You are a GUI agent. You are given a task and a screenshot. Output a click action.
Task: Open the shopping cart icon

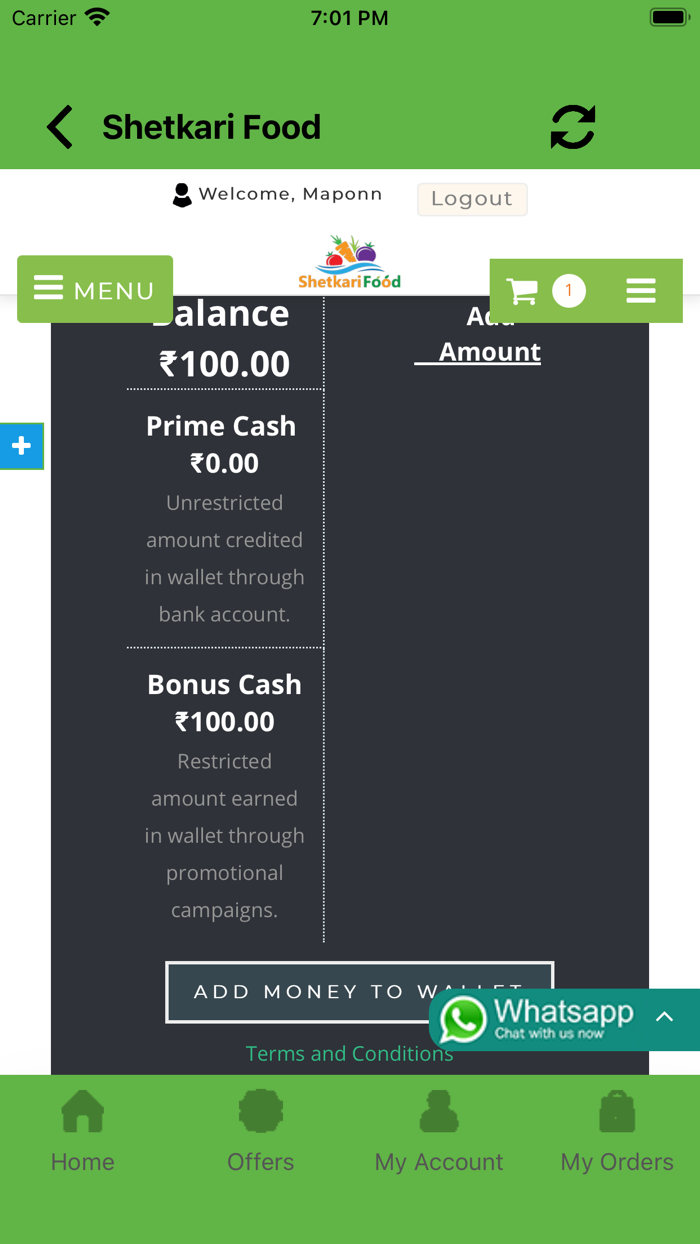[522, 291]
